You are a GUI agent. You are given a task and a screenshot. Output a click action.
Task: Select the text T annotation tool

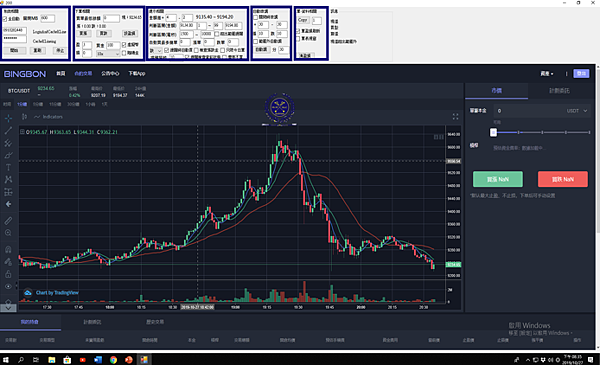[8, 167]
